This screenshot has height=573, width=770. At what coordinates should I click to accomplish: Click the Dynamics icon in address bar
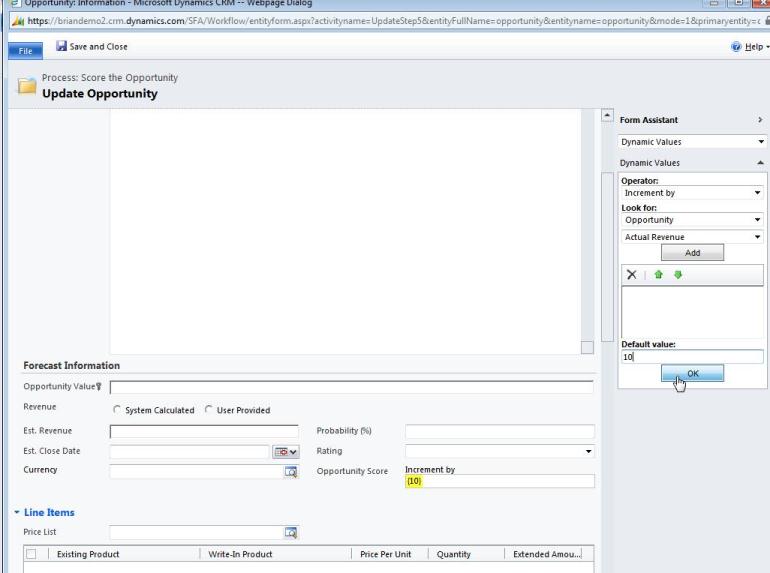tap(18, 21)
